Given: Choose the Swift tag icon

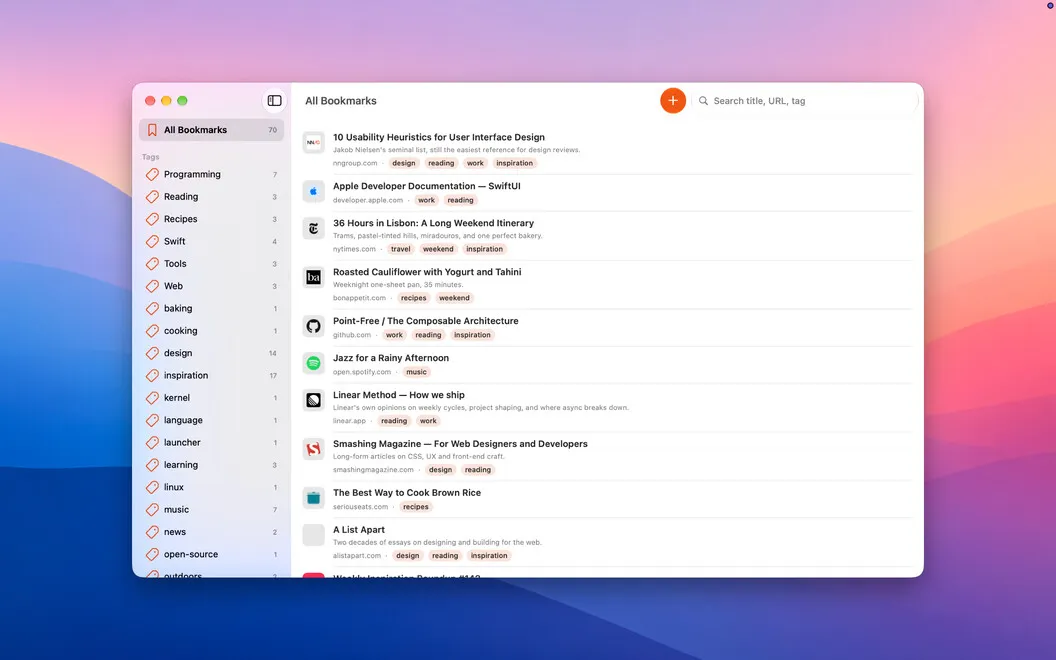Looking at the screenshot, I should pos(152,241).
